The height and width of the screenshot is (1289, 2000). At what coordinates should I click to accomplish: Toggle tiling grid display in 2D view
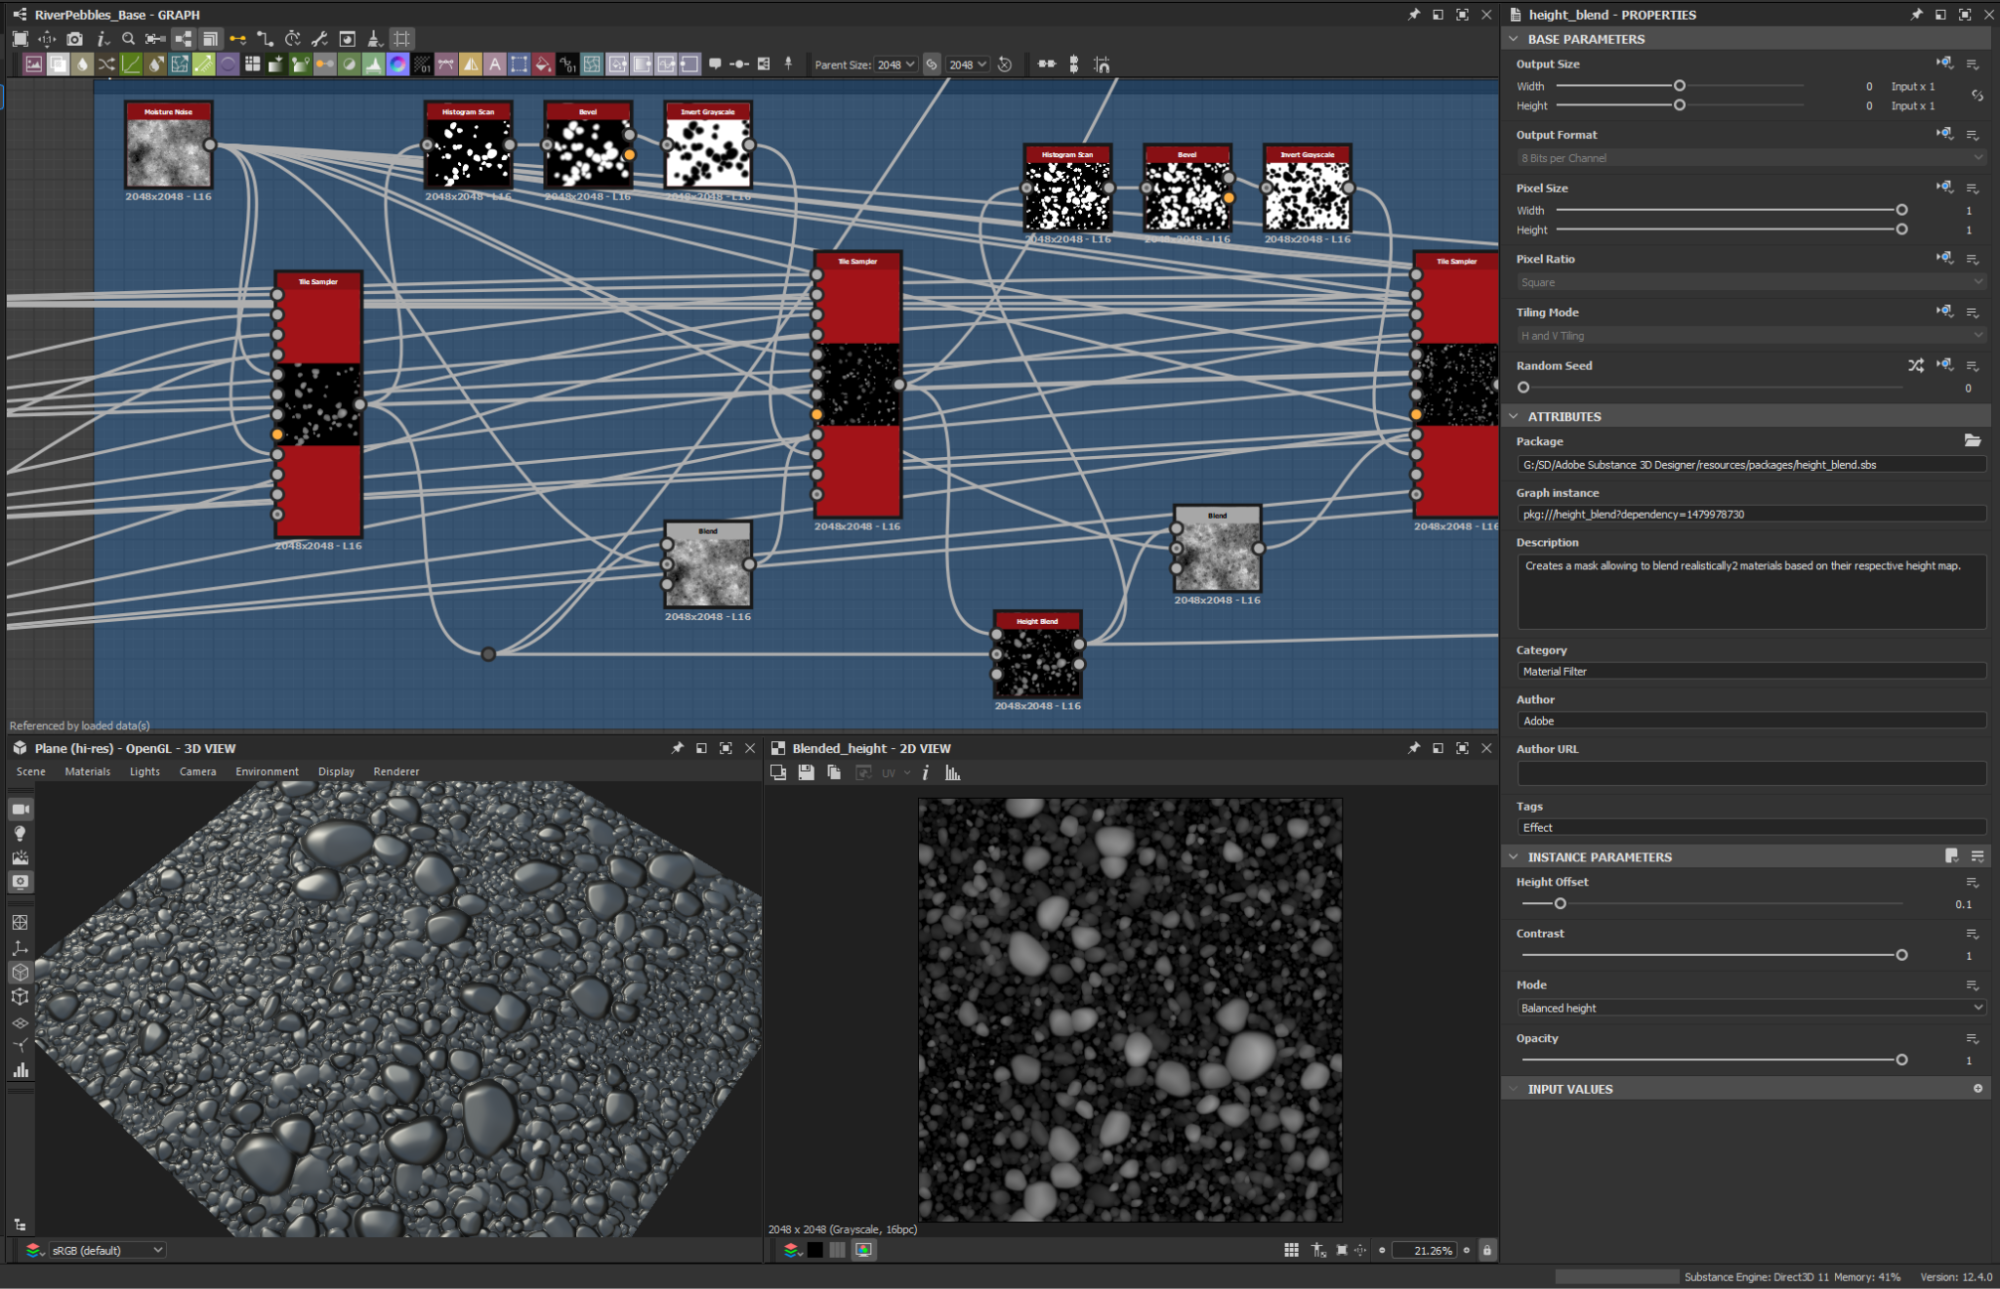1291,1250
